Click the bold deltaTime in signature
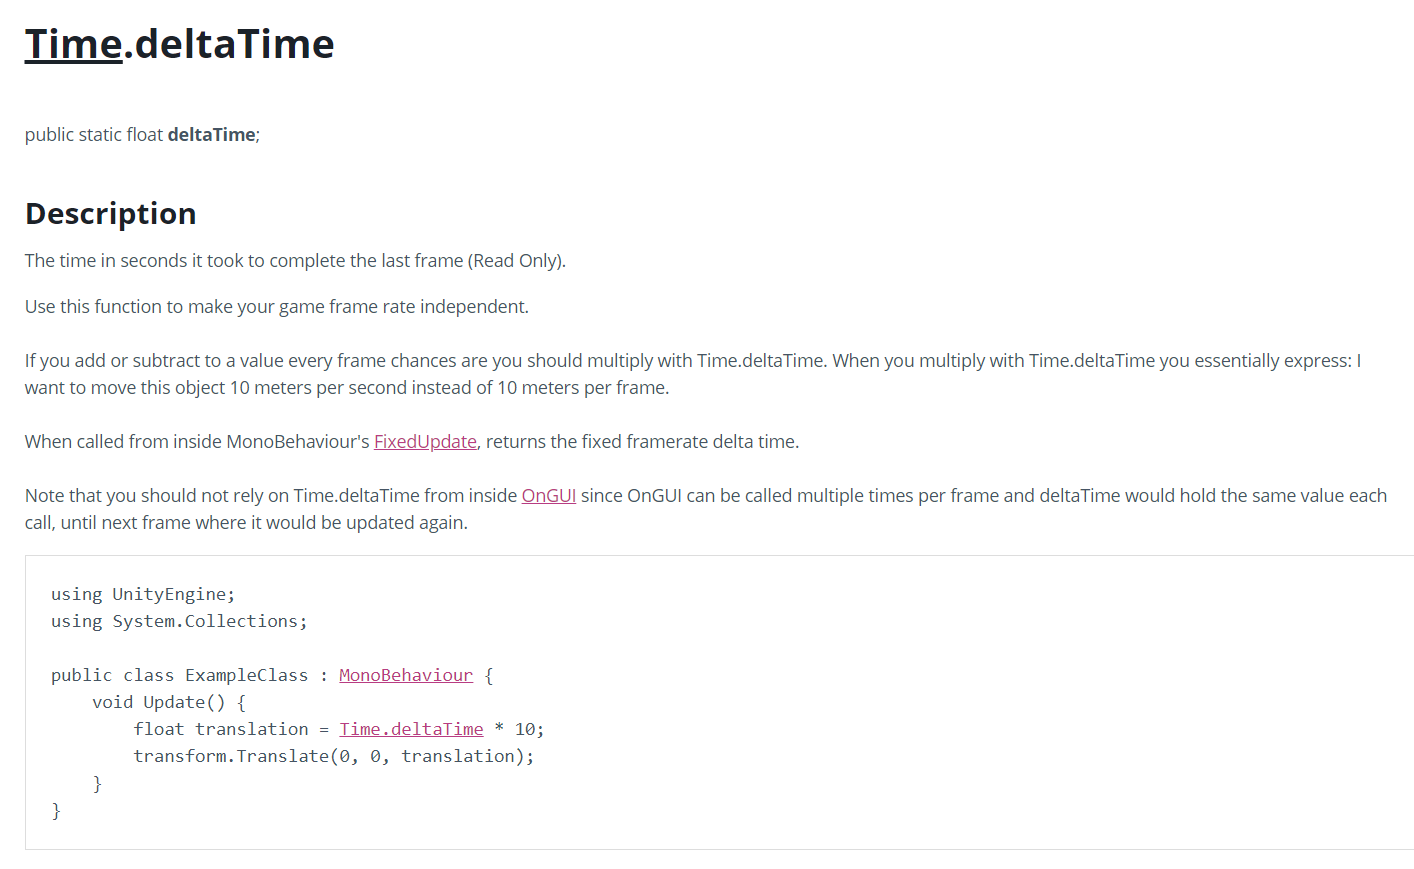This screenshot has width=1414, height=869. 211,134
